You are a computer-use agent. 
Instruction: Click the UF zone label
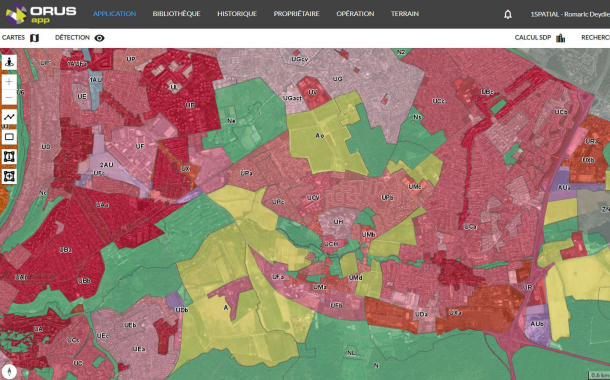tap(140, 146)
